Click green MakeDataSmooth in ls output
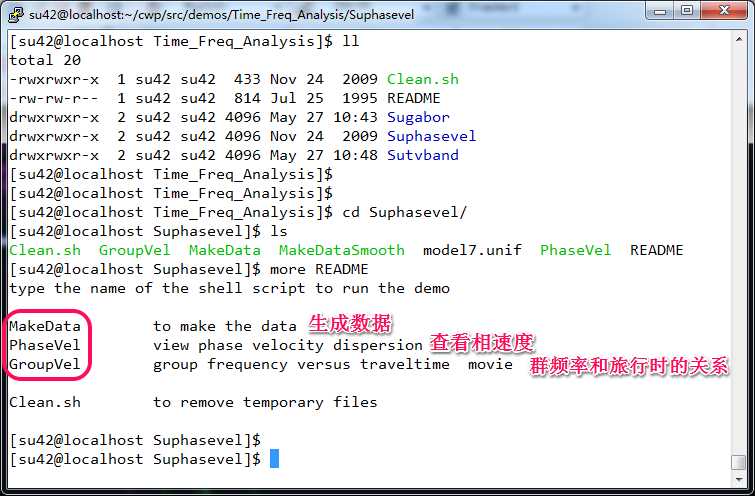This screenshot has height=496, width=755. pos(341,250)
